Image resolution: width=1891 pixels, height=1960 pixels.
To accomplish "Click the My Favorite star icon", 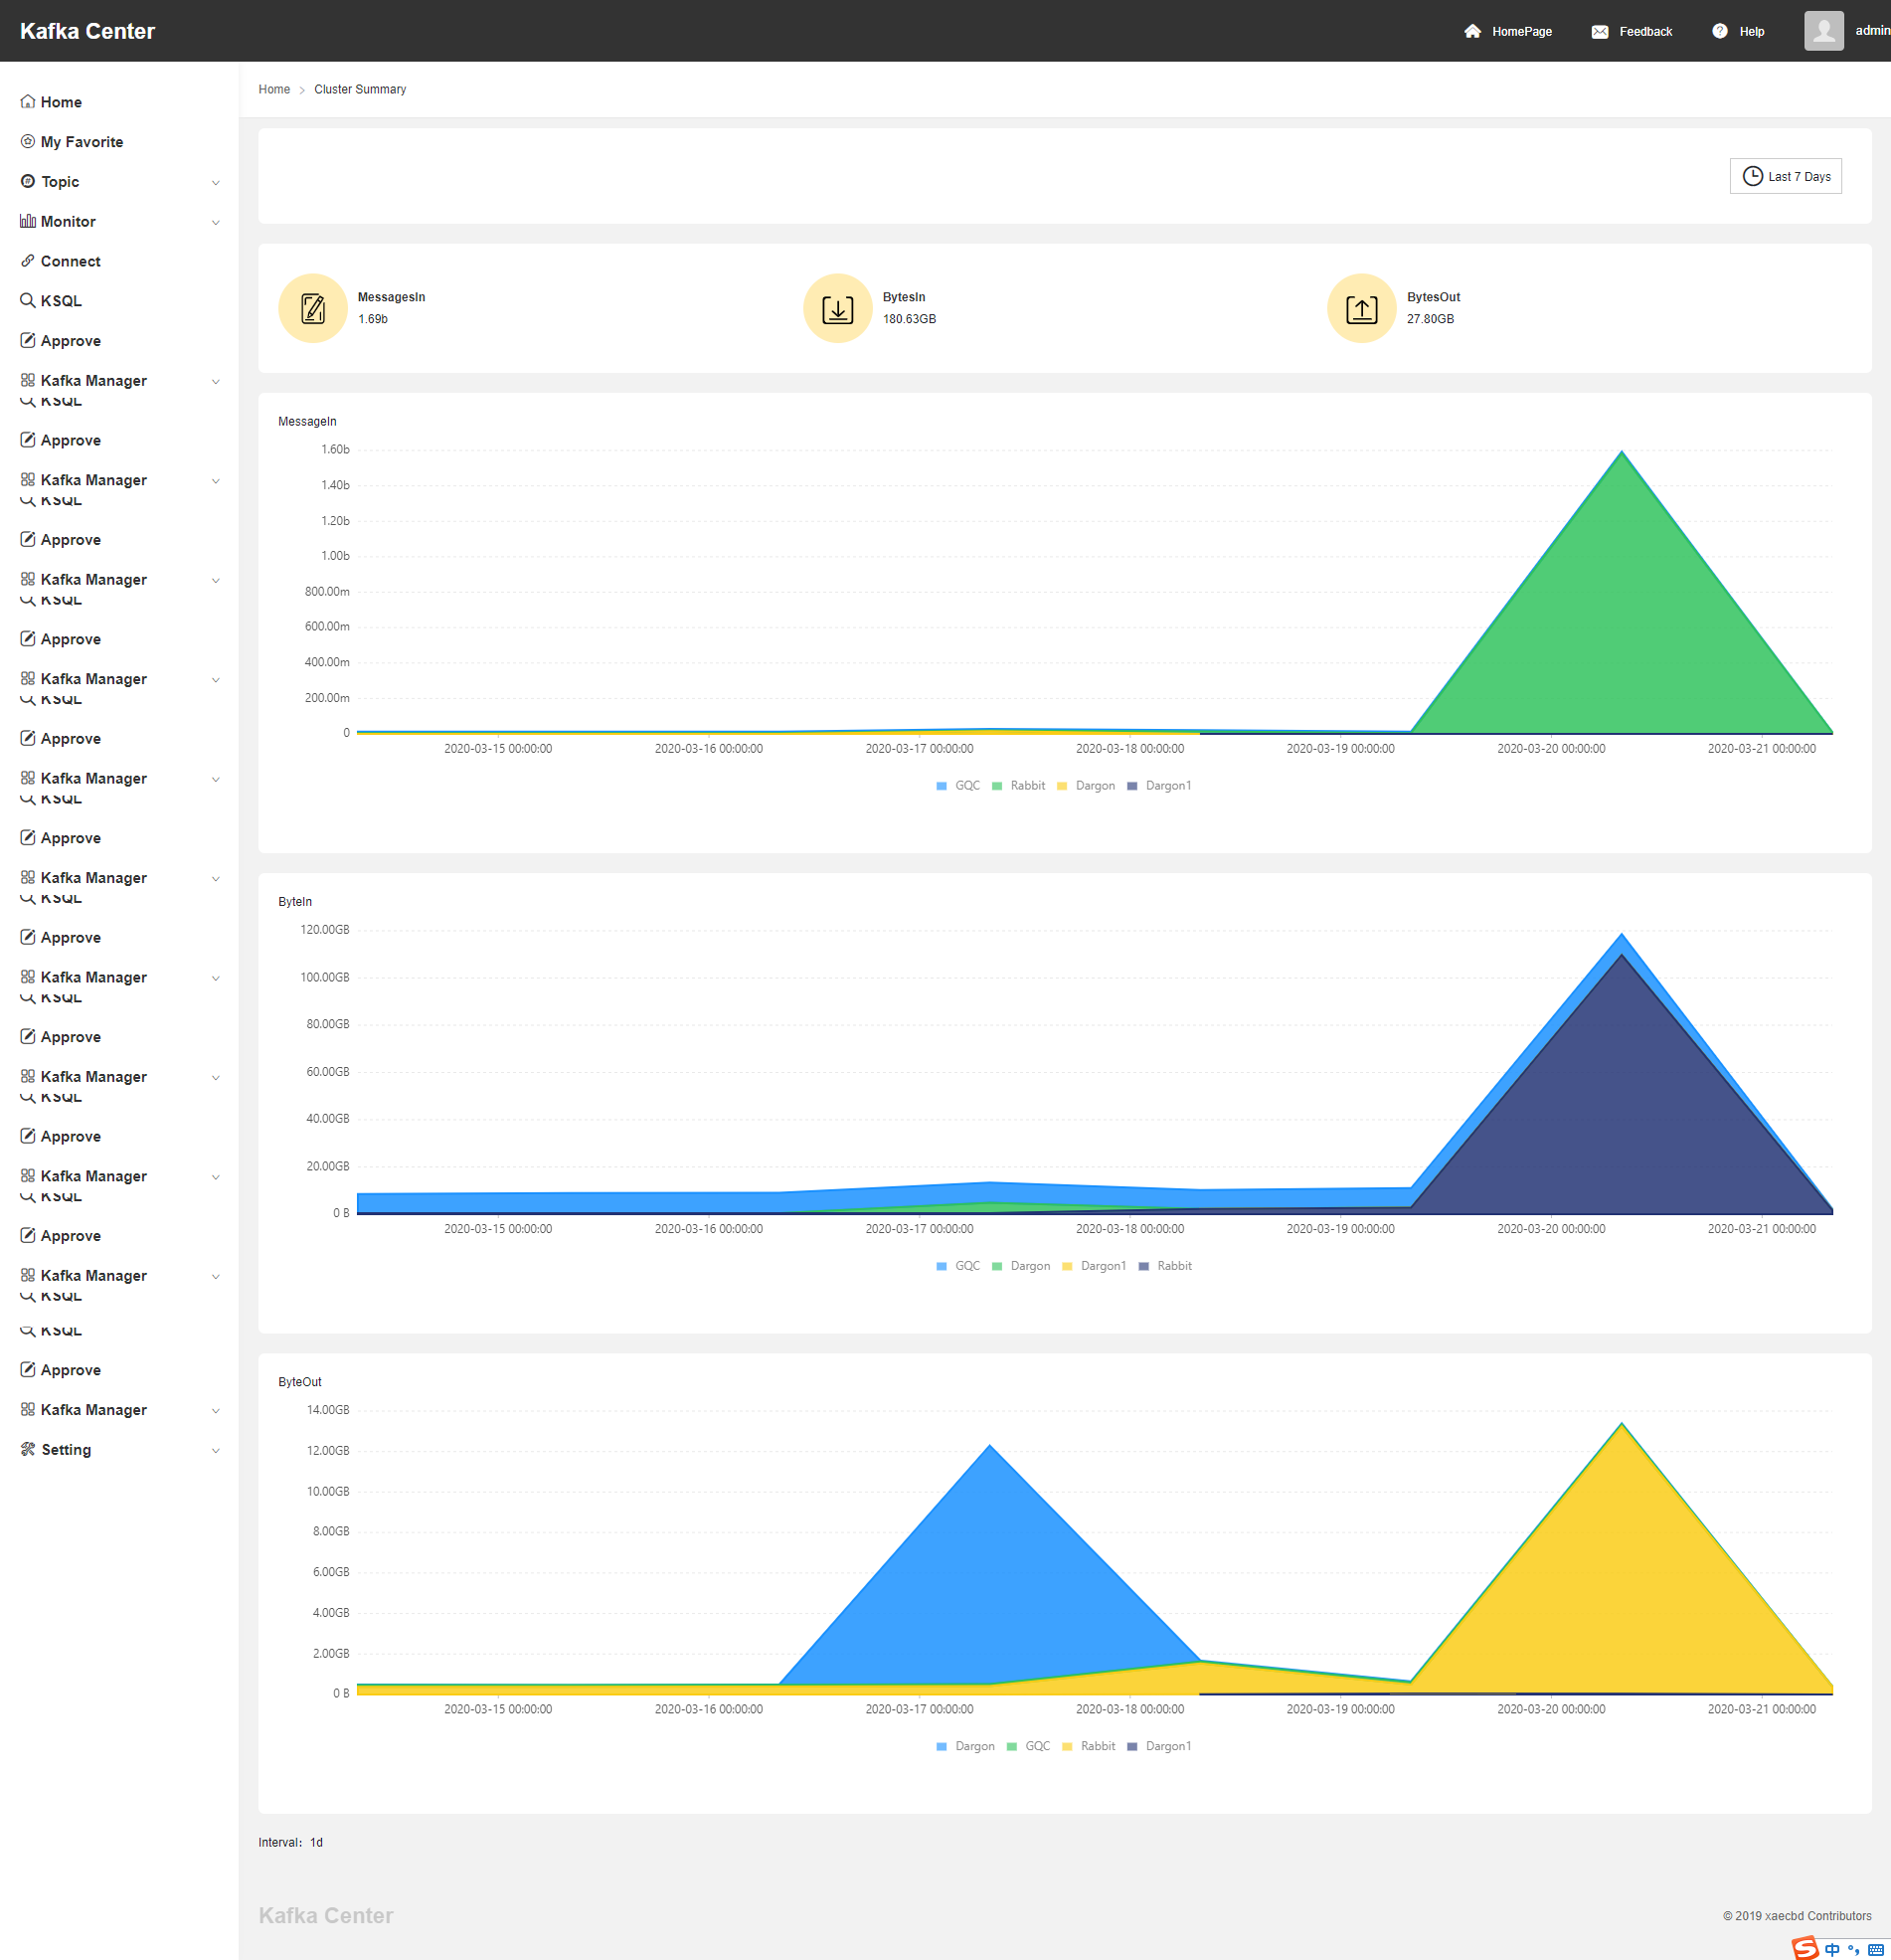I will pyautogui.click(x=28, y=141).
